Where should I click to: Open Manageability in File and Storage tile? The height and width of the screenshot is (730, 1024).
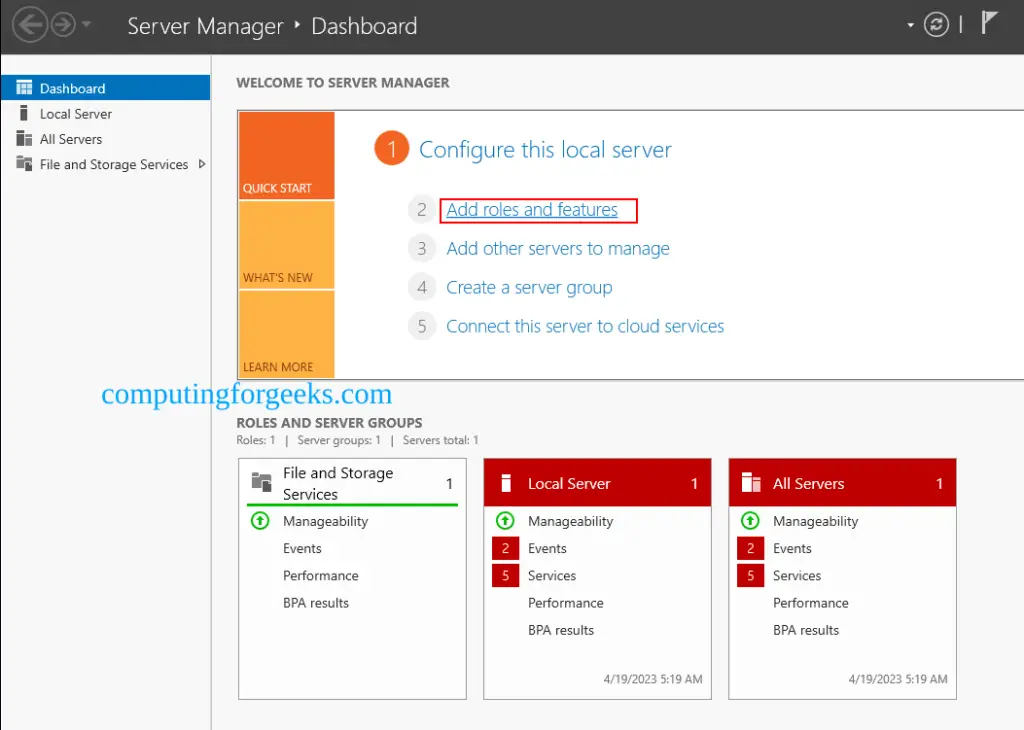coord(325,521)
